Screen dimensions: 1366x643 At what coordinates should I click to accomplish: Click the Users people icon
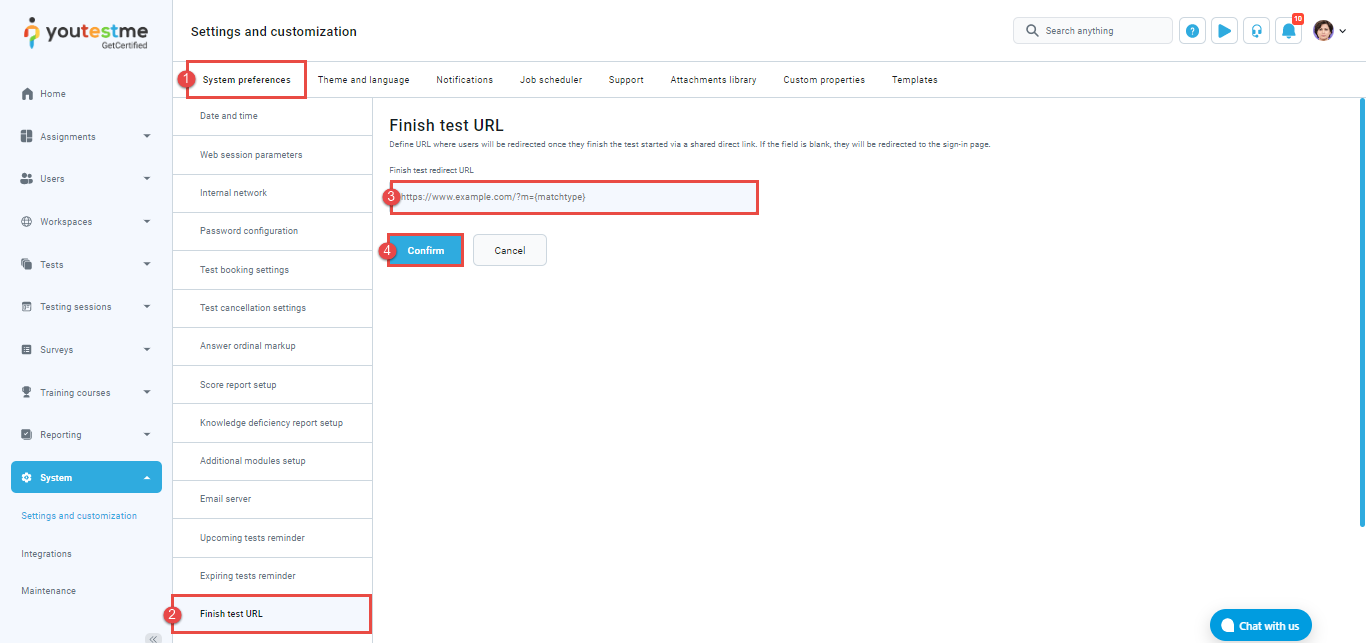point(28,179)
